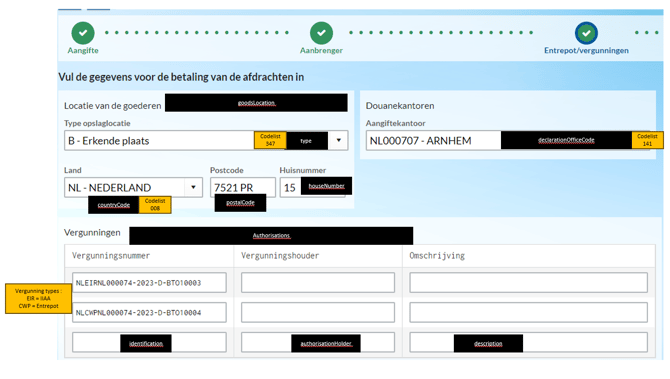The image size is (670, 379).
Task: Click the empty third Vergunningshouder field
Action: tap(318, 343)
